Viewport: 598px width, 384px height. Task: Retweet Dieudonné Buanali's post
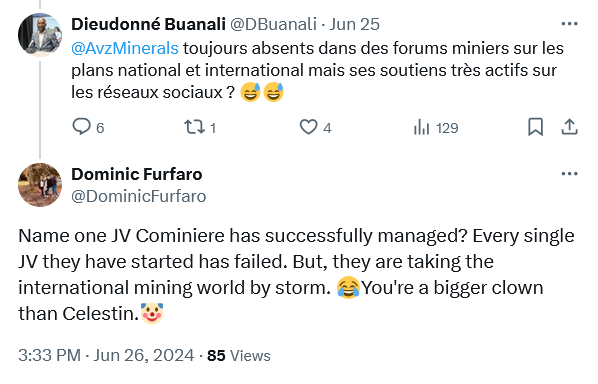(200, 127)
